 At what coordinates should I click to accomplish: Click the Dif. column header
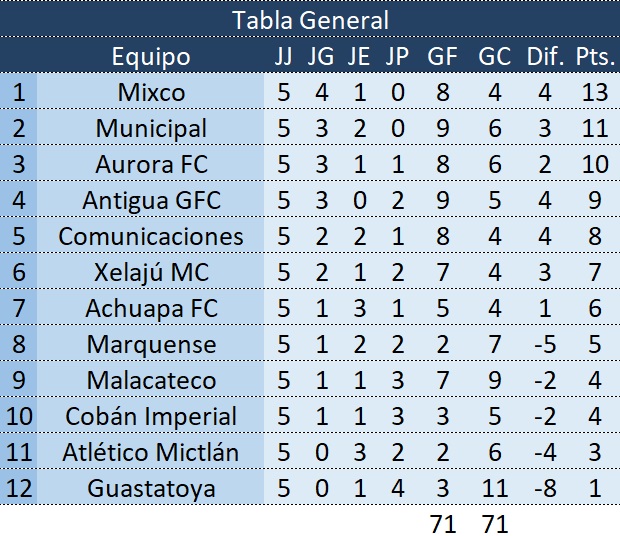(547, 56)
